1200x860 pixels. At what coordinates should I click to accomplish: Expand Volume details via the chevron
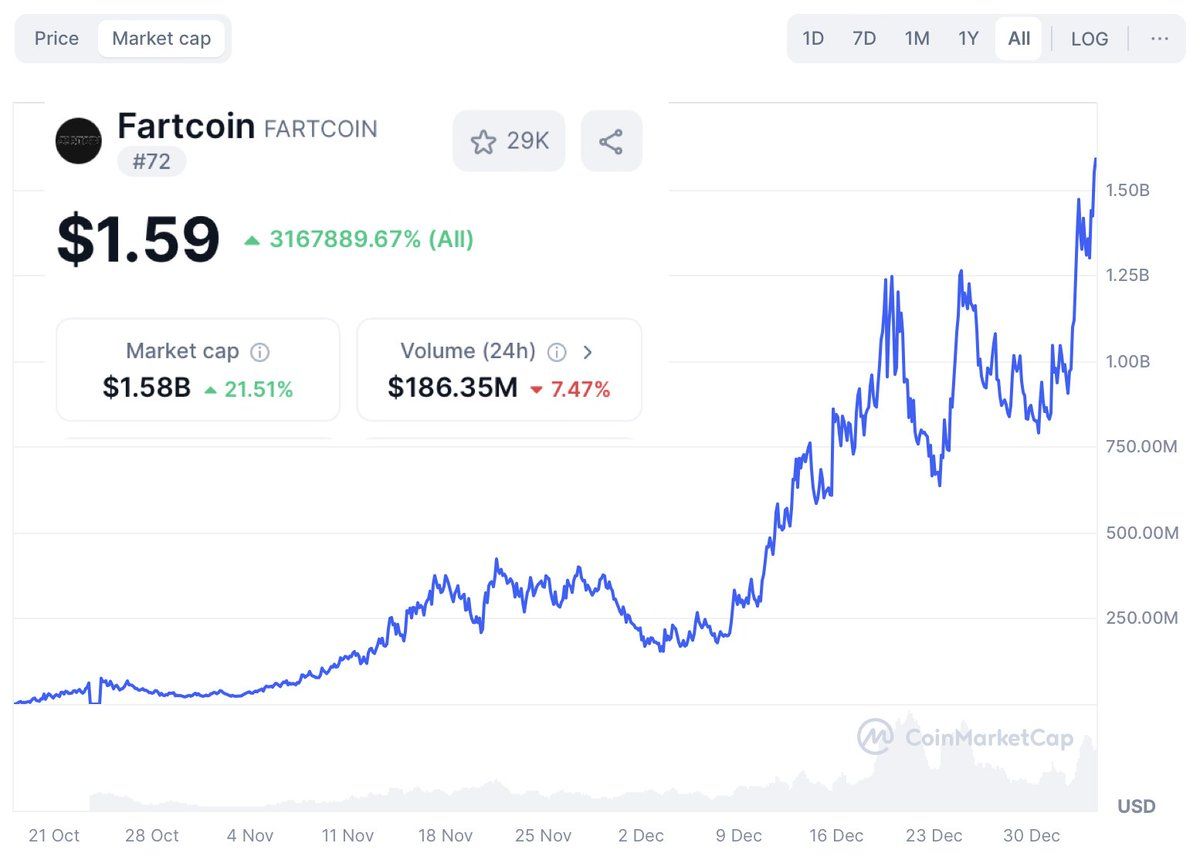(588, 352)
